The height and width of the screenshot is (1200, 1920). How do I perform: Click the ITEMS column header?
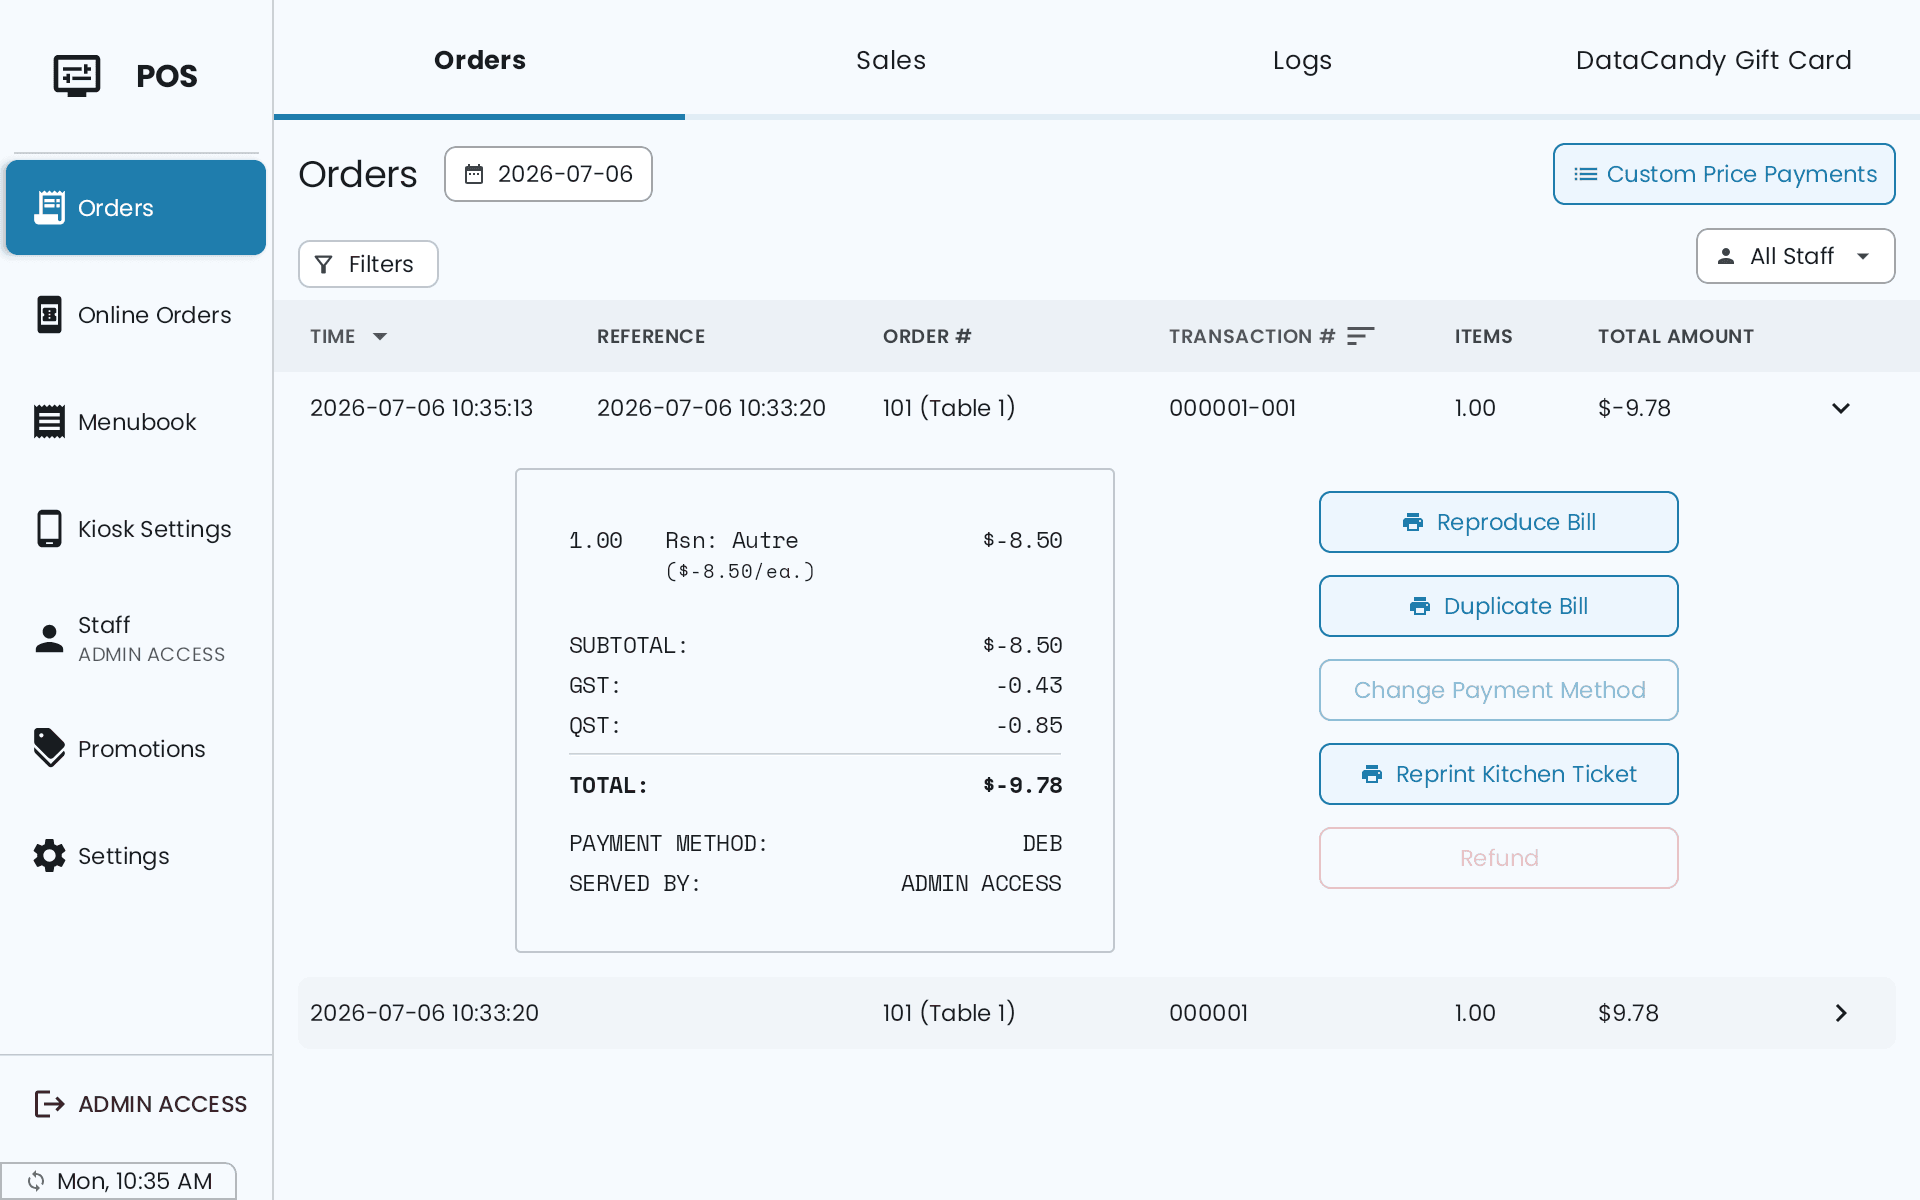[x=1483, y=336]
